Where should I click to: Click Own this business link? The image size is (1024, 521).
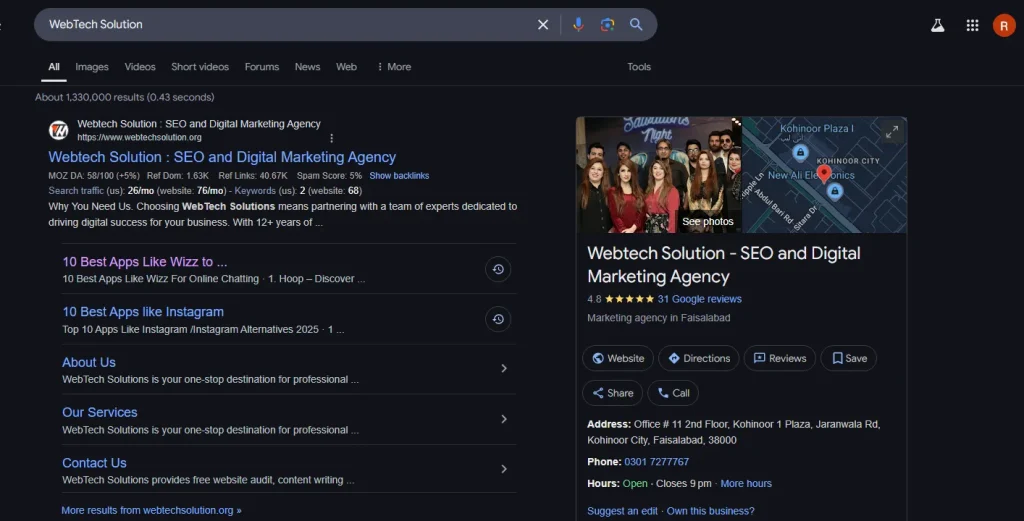coord(711,511)
